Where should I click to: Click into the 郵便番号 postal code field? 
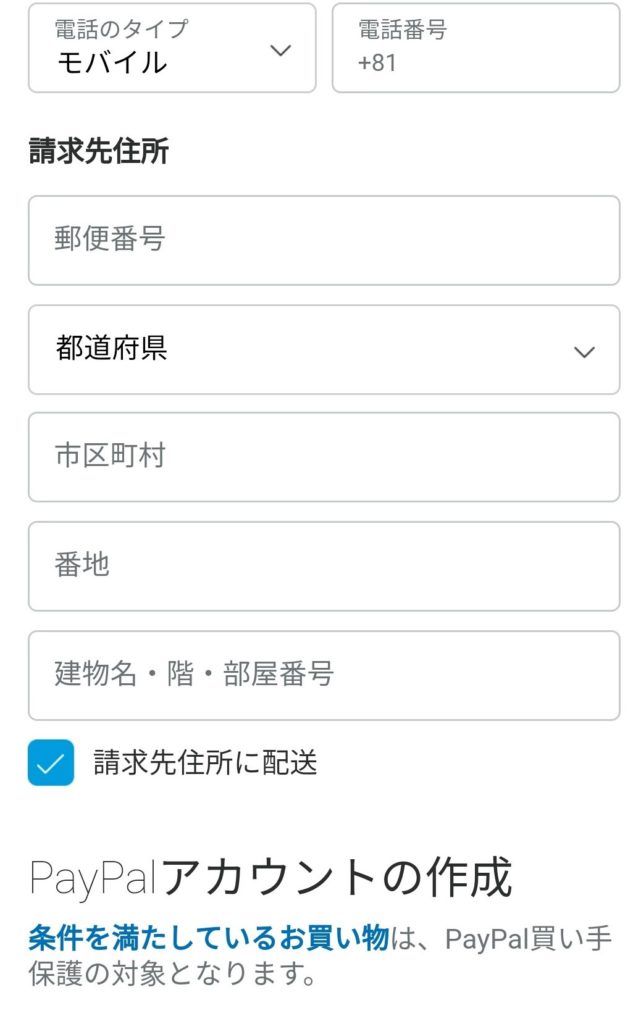[323, 240]
